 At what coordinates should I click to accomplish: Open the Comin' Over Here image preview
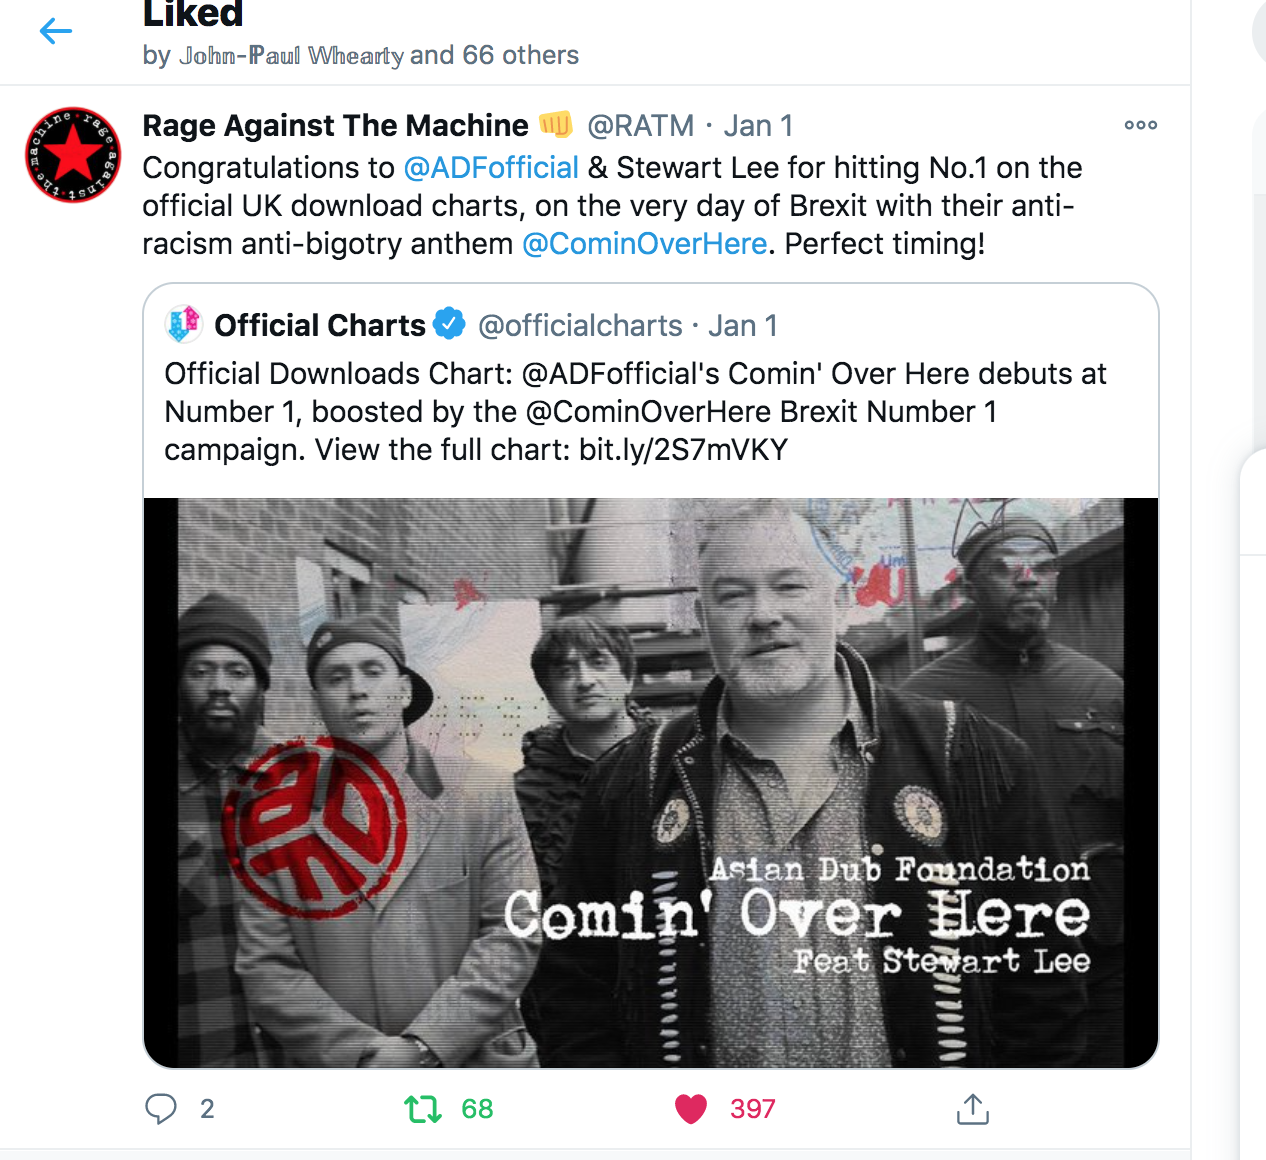pos(651,782)
